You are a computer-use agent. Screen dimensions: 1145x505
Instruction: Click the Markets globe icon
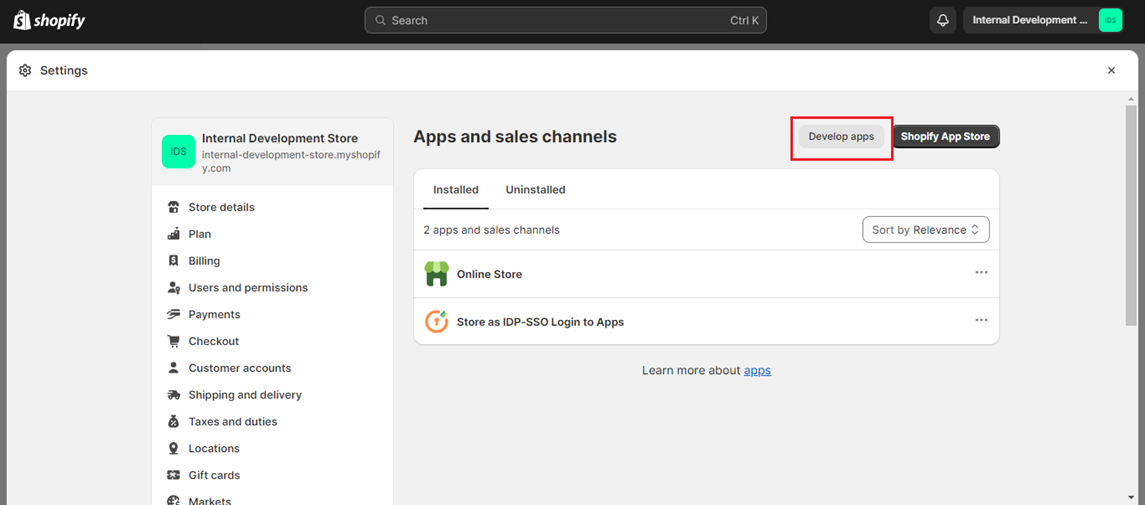tap(174, 501)
